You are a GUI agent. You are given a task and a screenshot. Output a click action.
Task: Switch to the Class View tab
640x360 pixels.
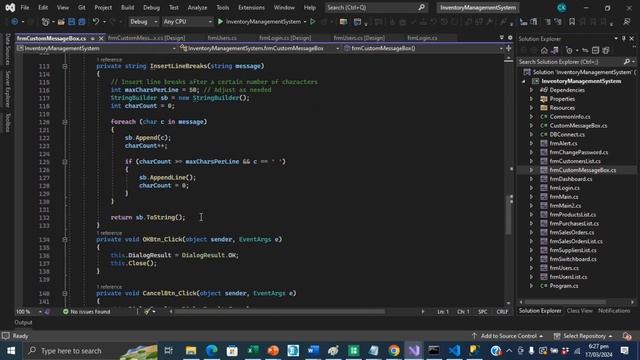click(x=579, y=311)
